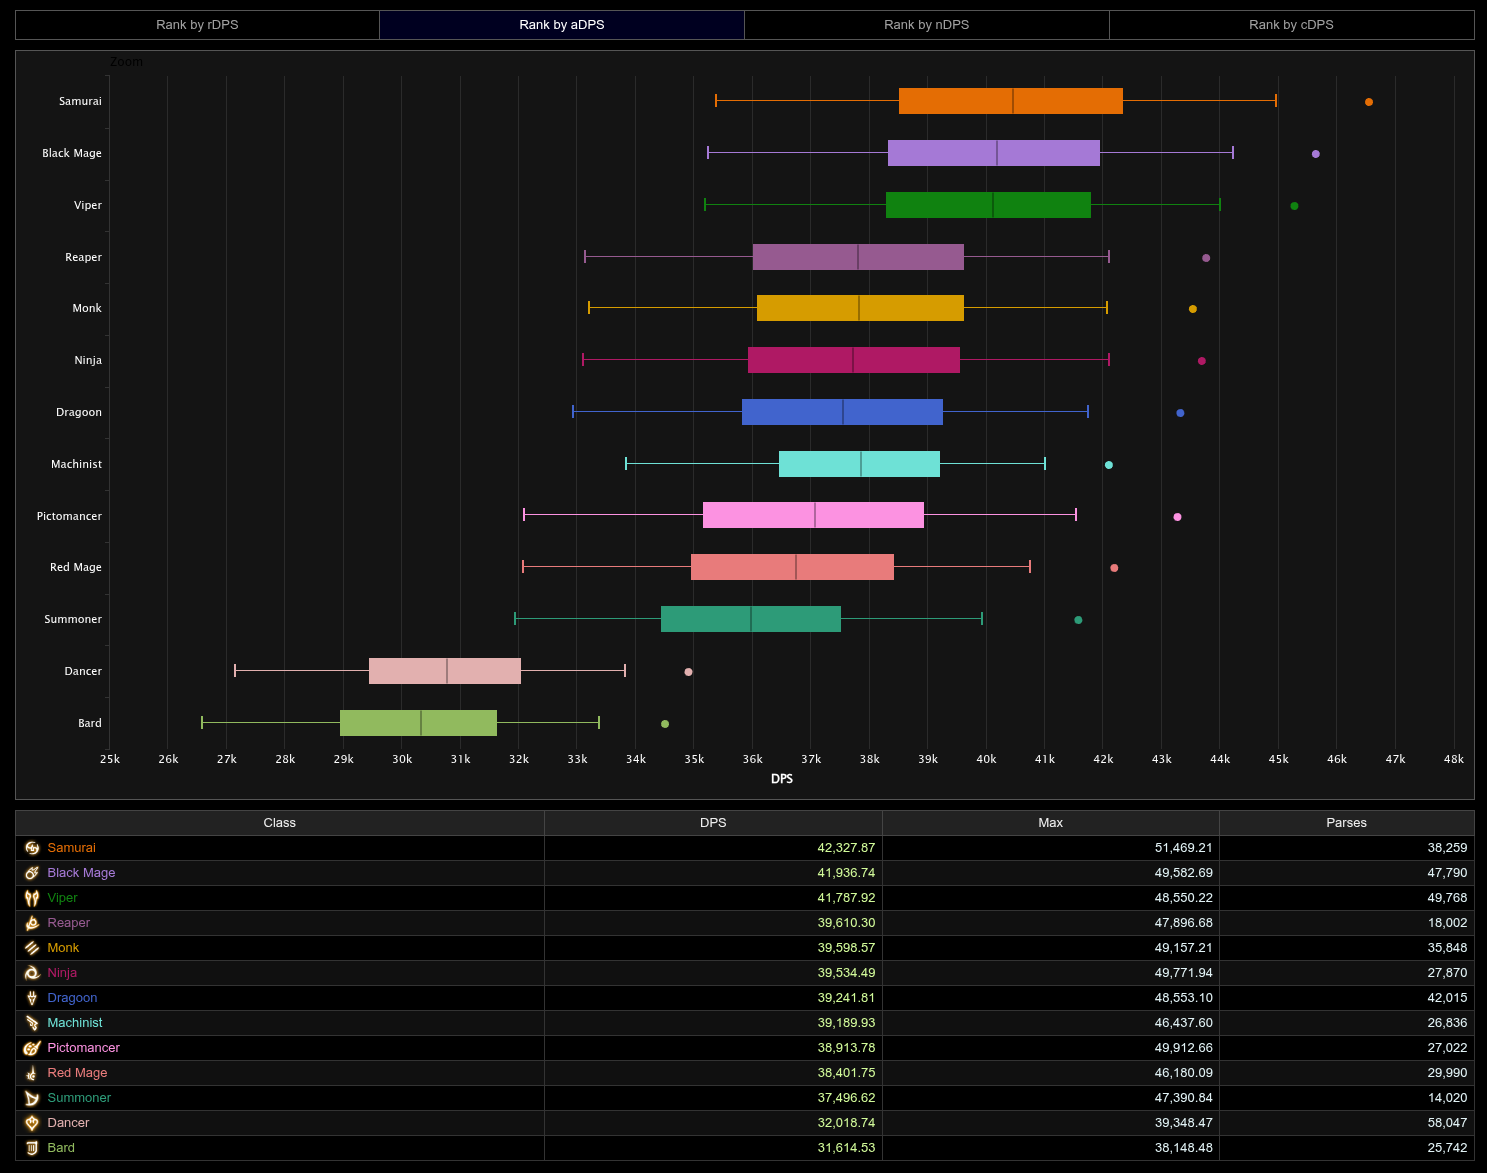
Task: Click the Black Mage job icon
Action: [32, 873]
